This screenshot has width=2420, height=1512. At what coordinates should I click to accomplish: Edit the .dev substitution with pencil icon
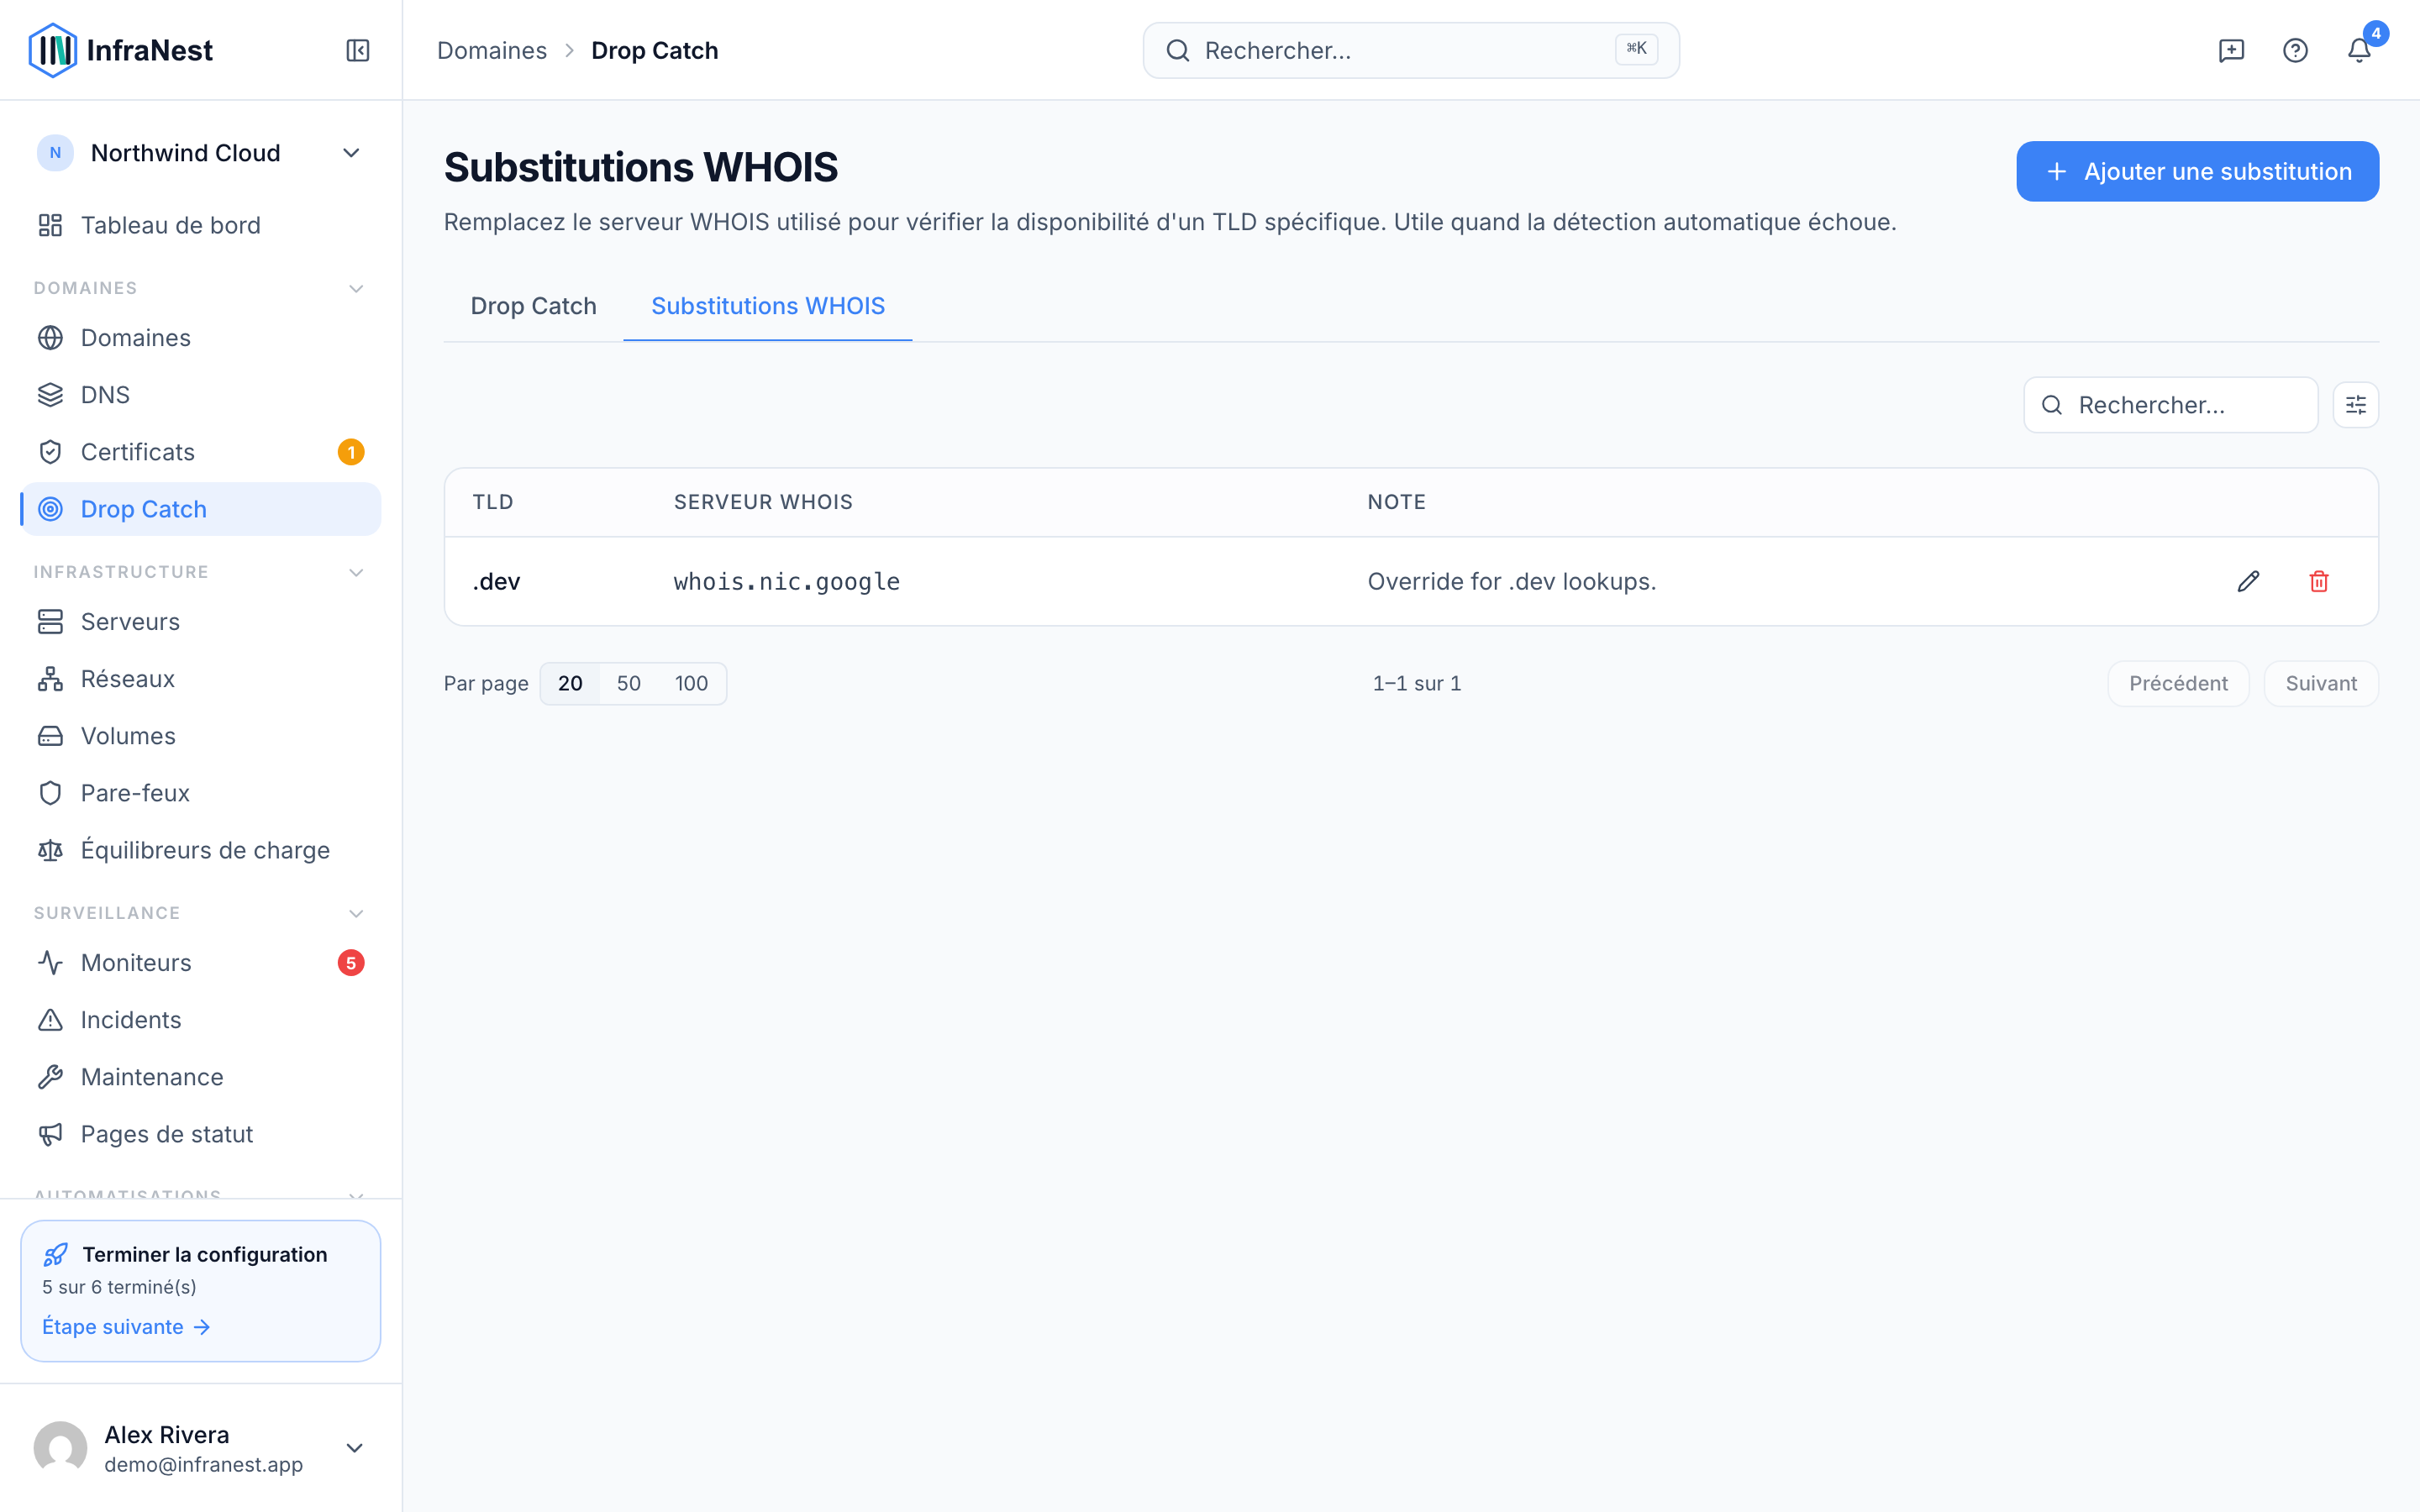tap(2248, 581)
